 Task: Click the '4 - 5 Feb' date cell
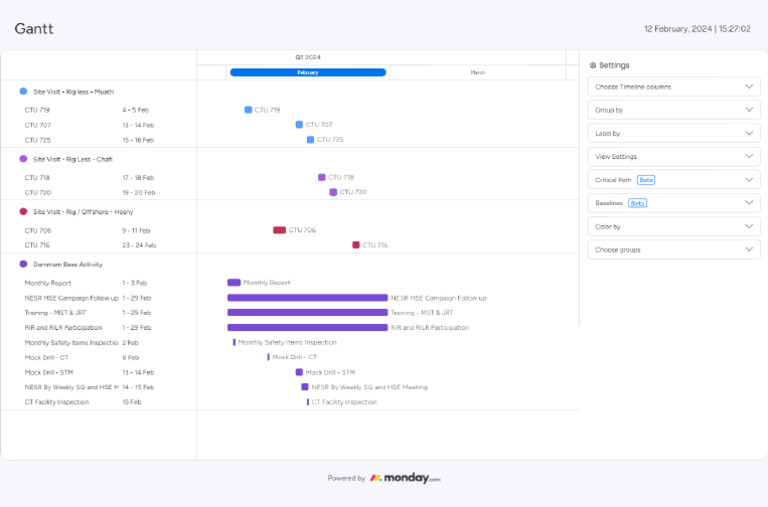pos(136,110)
